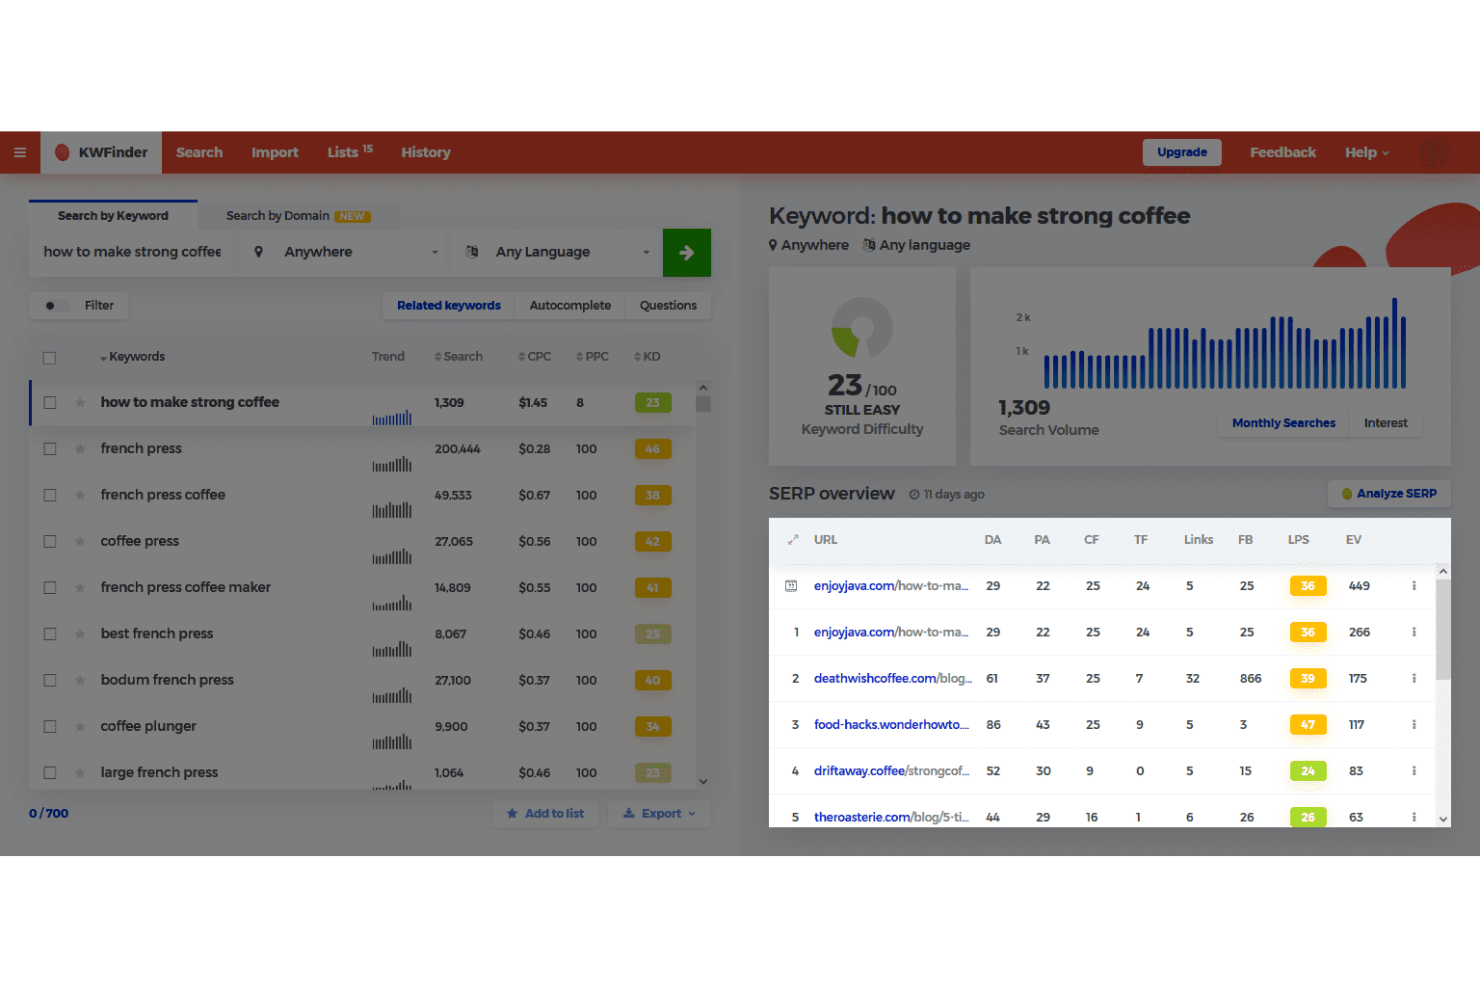This screenshot has width=1480, height=987.
Task: Click the Feedback link
Action: (1283, 152)
